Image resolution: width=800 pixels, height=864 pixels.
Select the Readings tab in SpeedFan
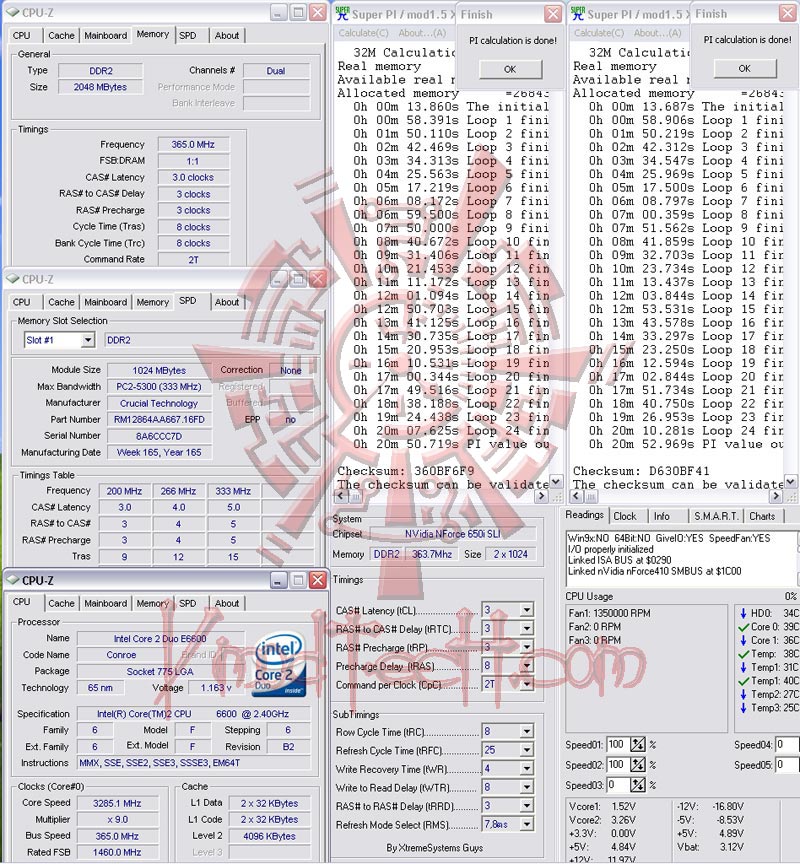pos(585,515)
